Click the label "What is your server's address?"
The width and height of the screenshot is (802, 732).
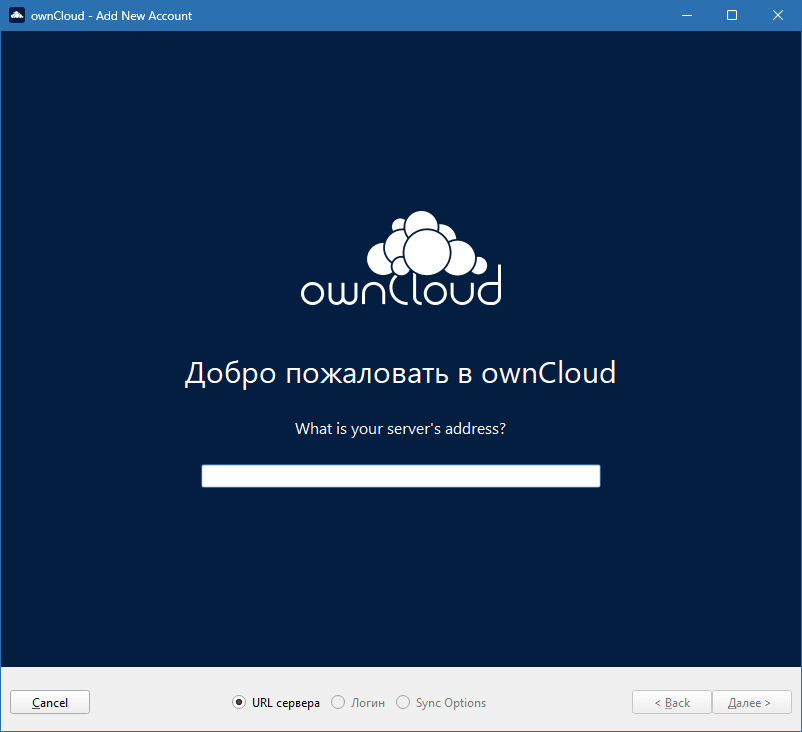point(400,428)
